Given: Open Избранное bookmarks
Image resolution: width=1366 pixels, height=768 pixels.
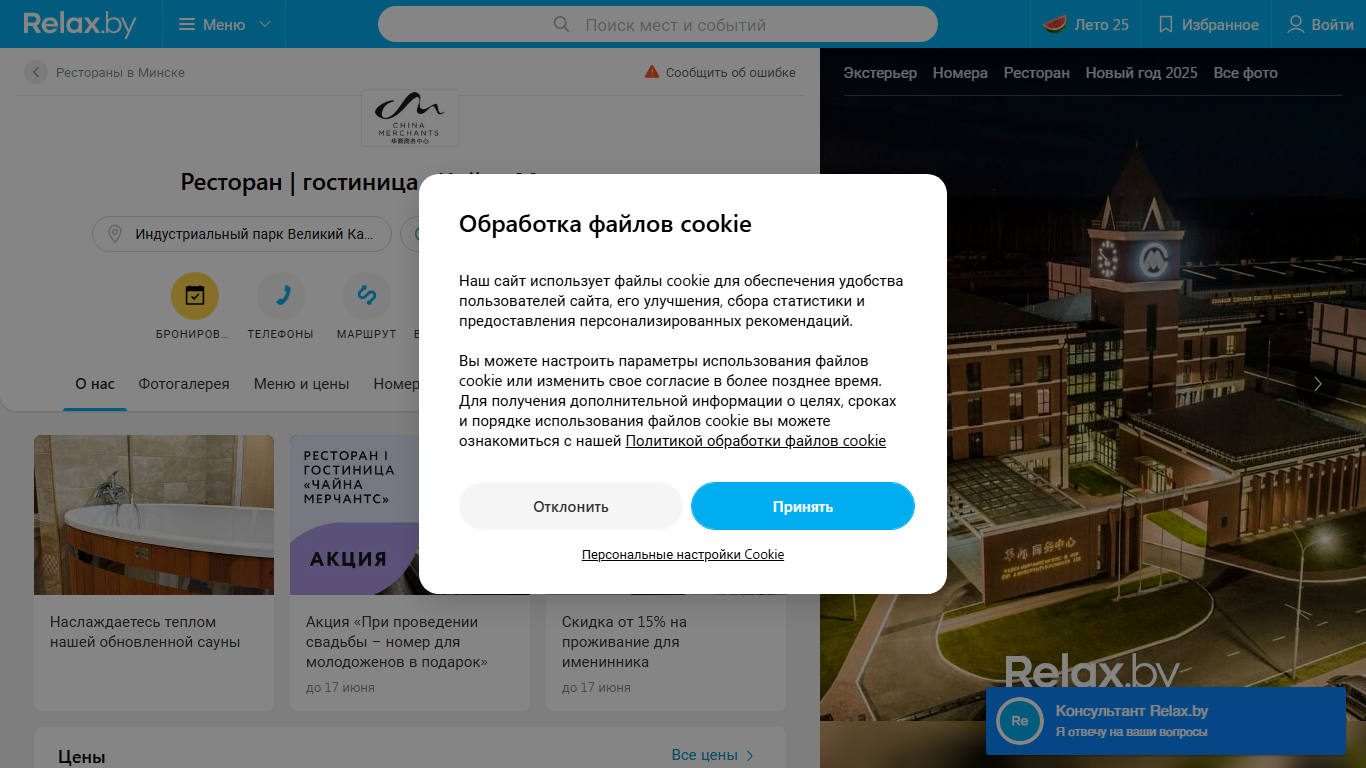Looking at the screenshot, I should [x=1208, y=24].
